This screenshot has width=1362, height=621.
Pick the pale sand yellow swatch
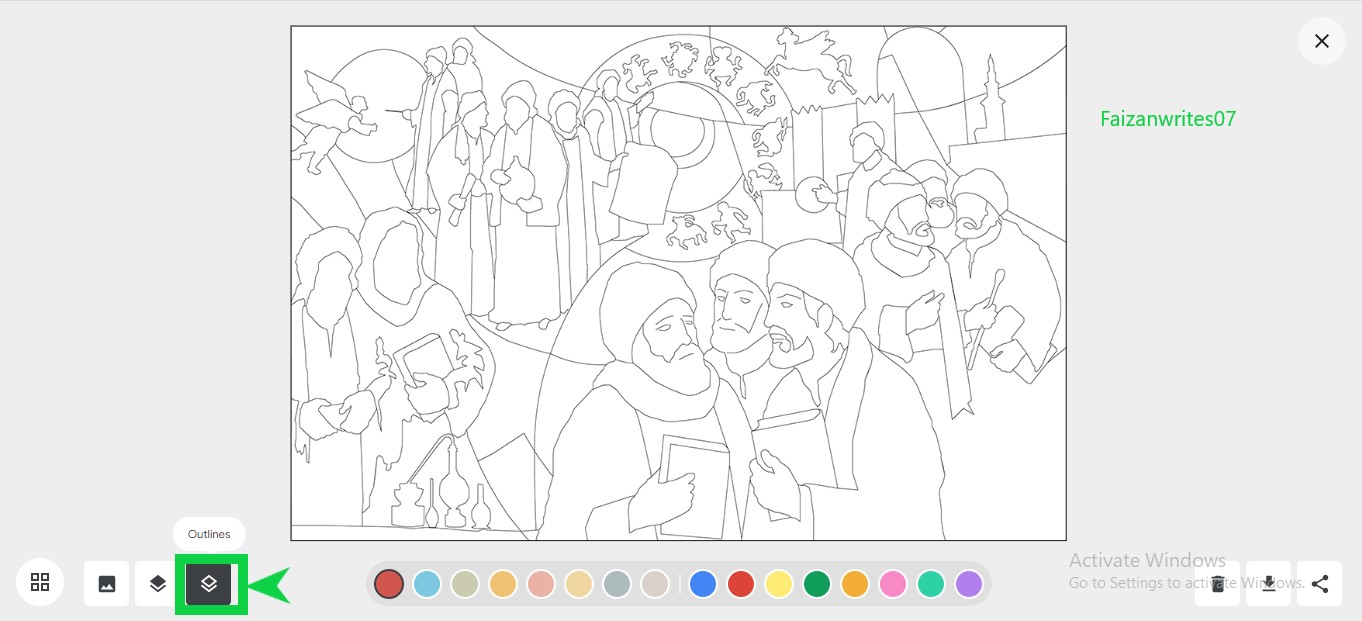pyautogui.click(x=579, y=584)
